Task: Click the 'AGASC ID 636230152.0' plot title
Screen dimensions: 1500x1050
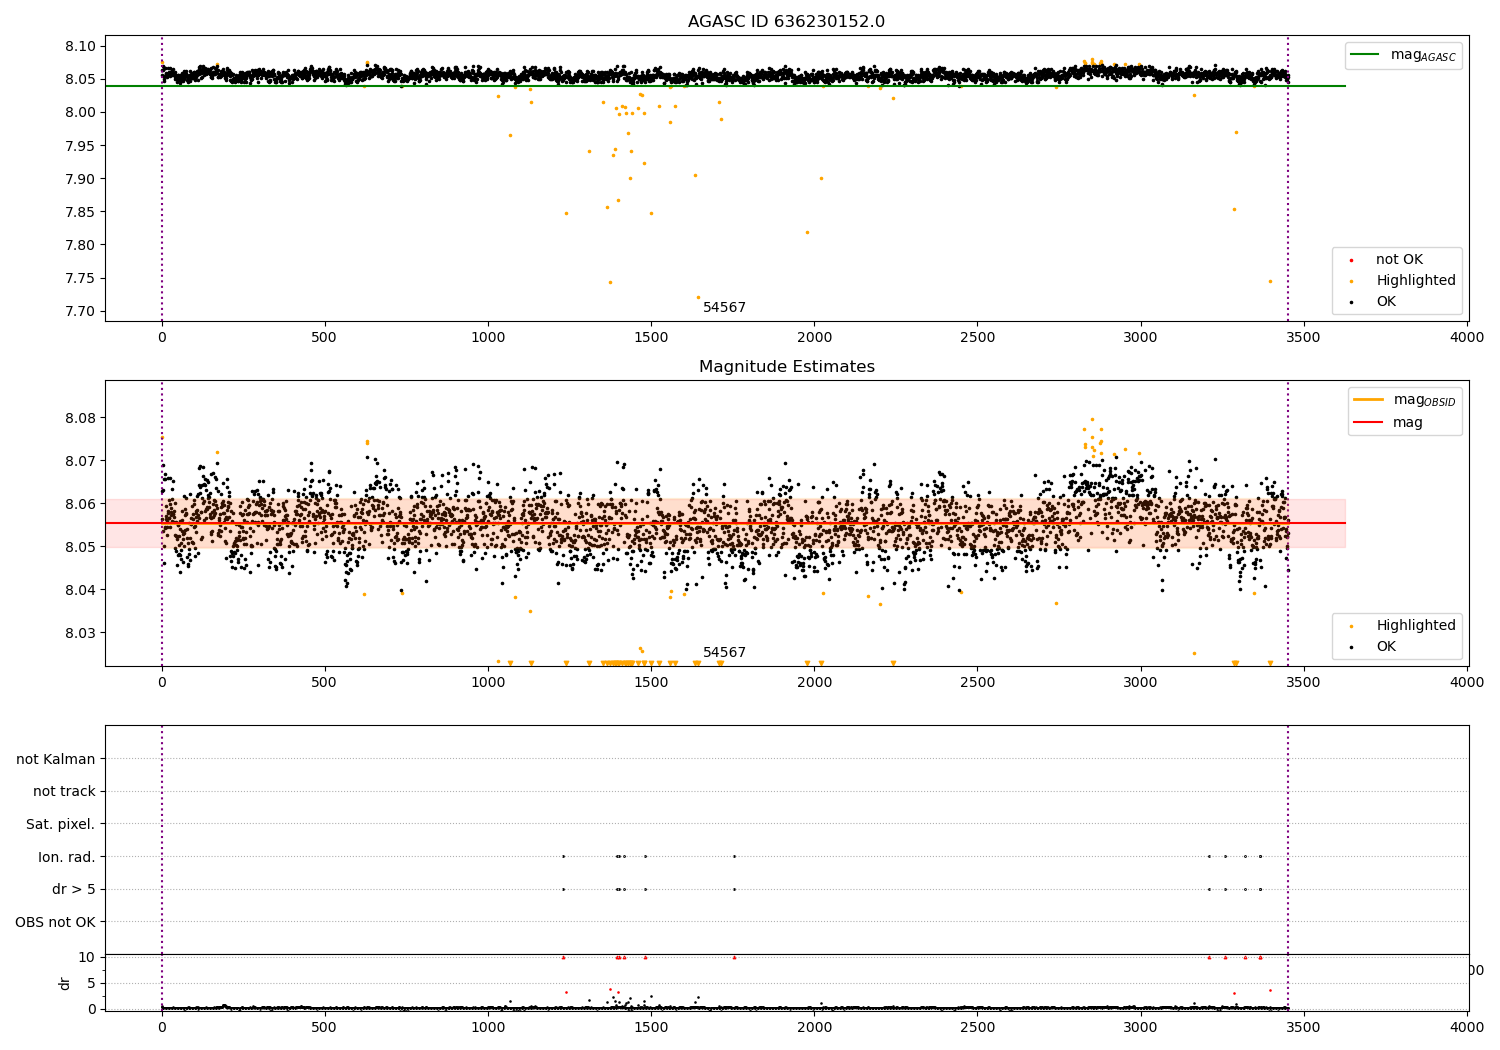Action: coord(786,22)
